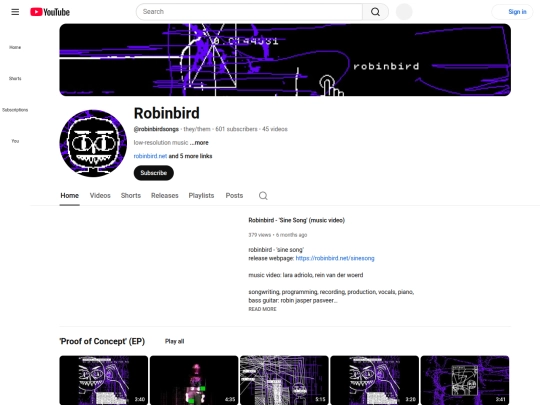Viewport: 540px width, 405px height.
Task: Sign in to YouTube
Action: pyautogui.click(x=512, y=12)
